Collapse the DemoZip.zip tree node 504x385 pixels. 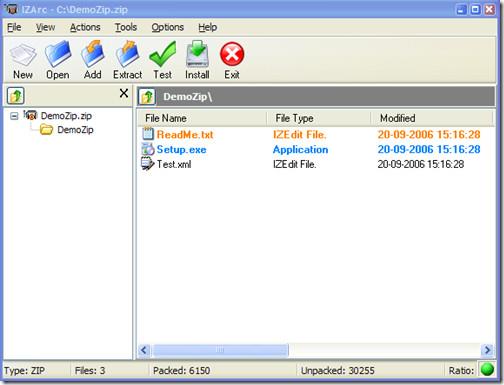click(14, 116)
